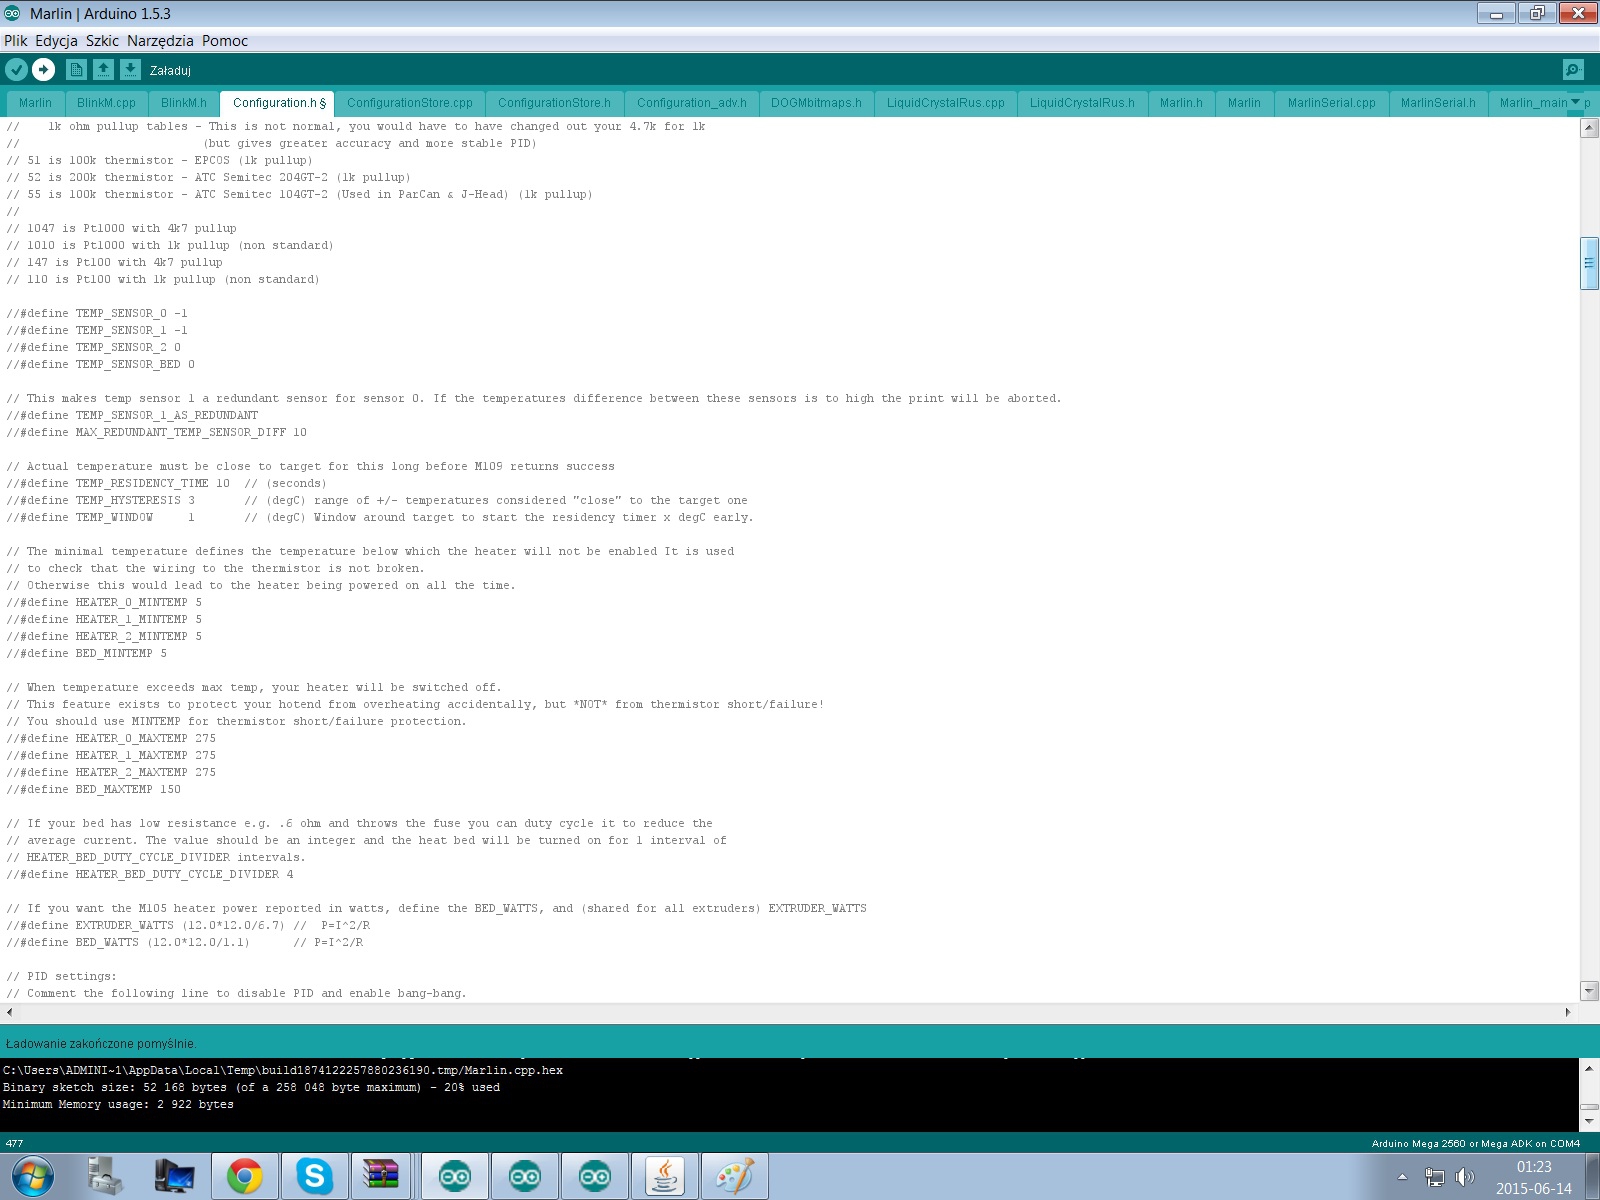Open the volume speaker tray icon

coord(1464,1177)
